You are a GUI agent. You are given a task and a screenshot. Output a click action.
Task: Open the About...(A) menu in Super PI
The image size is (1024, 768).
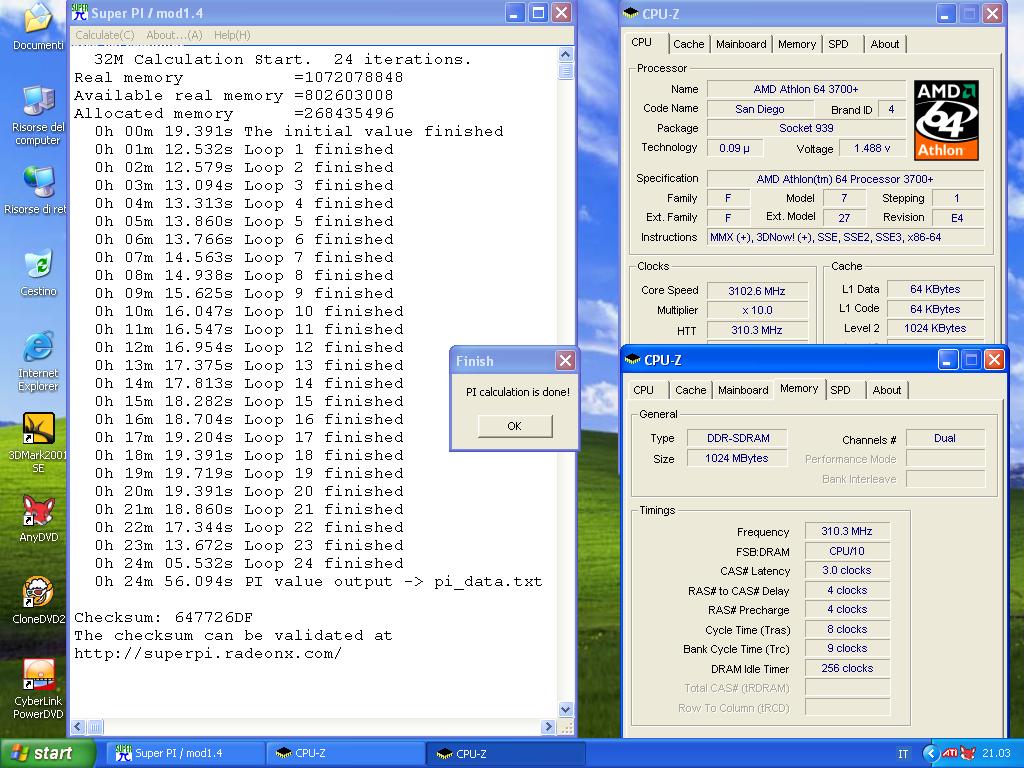pyautogui.click(x=174, y=35)
